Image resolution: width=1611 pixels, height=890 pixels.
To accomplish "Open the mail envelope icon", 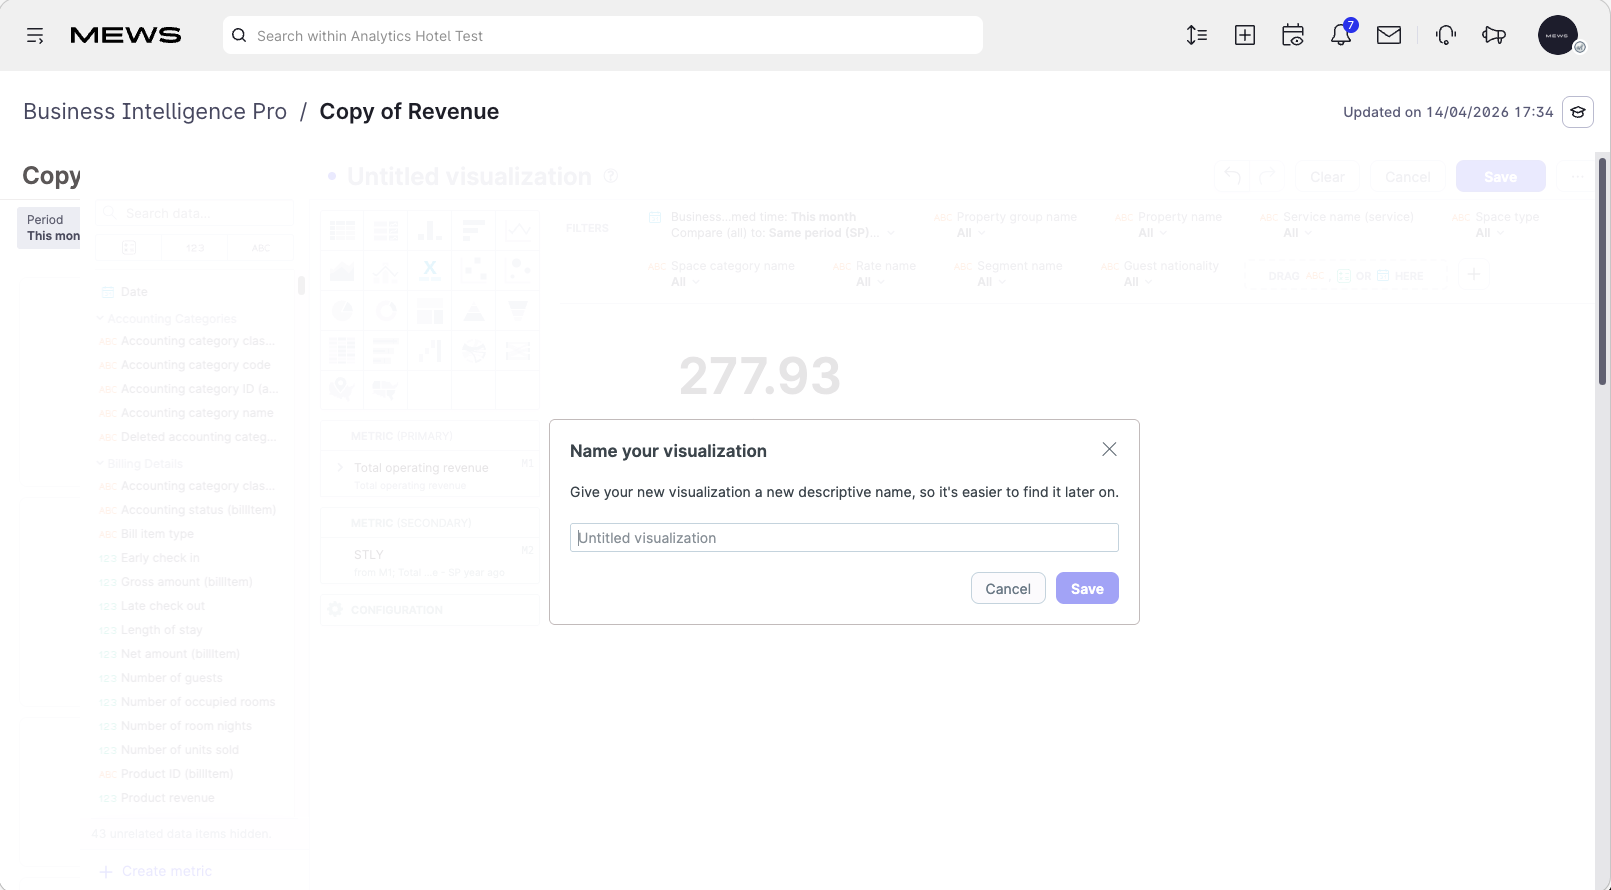I will pos(1389,36).
